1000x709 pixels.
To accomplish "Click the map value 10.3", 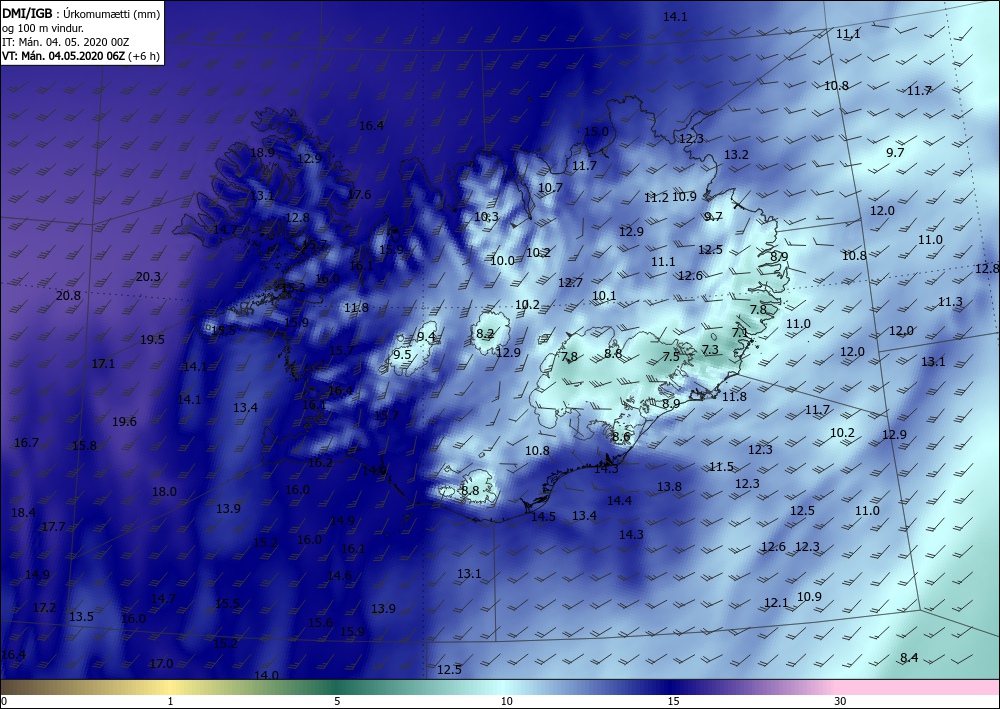I will (486, 217).
